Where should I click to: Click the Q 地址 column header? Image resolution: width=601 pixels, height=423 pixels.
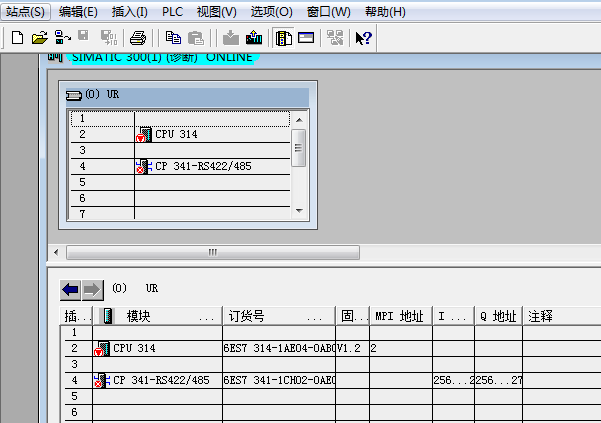tap(498, 316)
